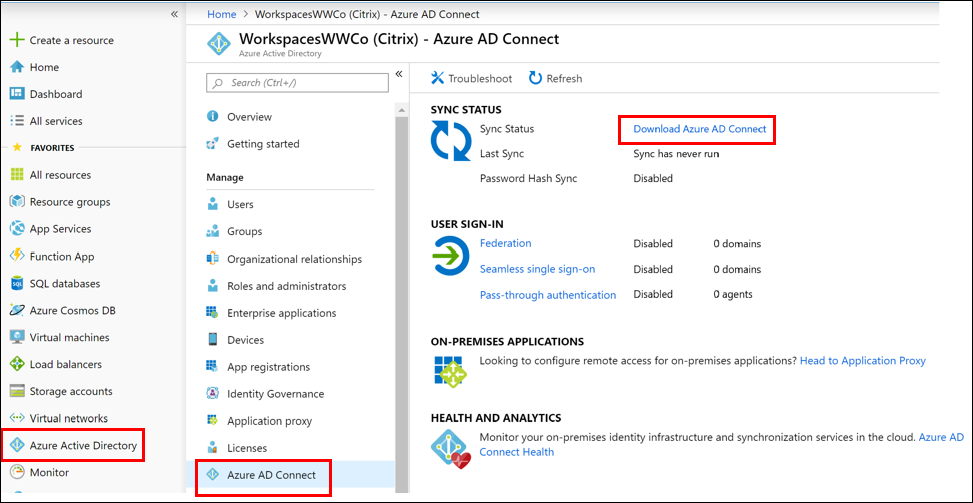Open the App Services icon
Image resolution: width=973 pixels, height=503 pixels.
click(16, 229)
